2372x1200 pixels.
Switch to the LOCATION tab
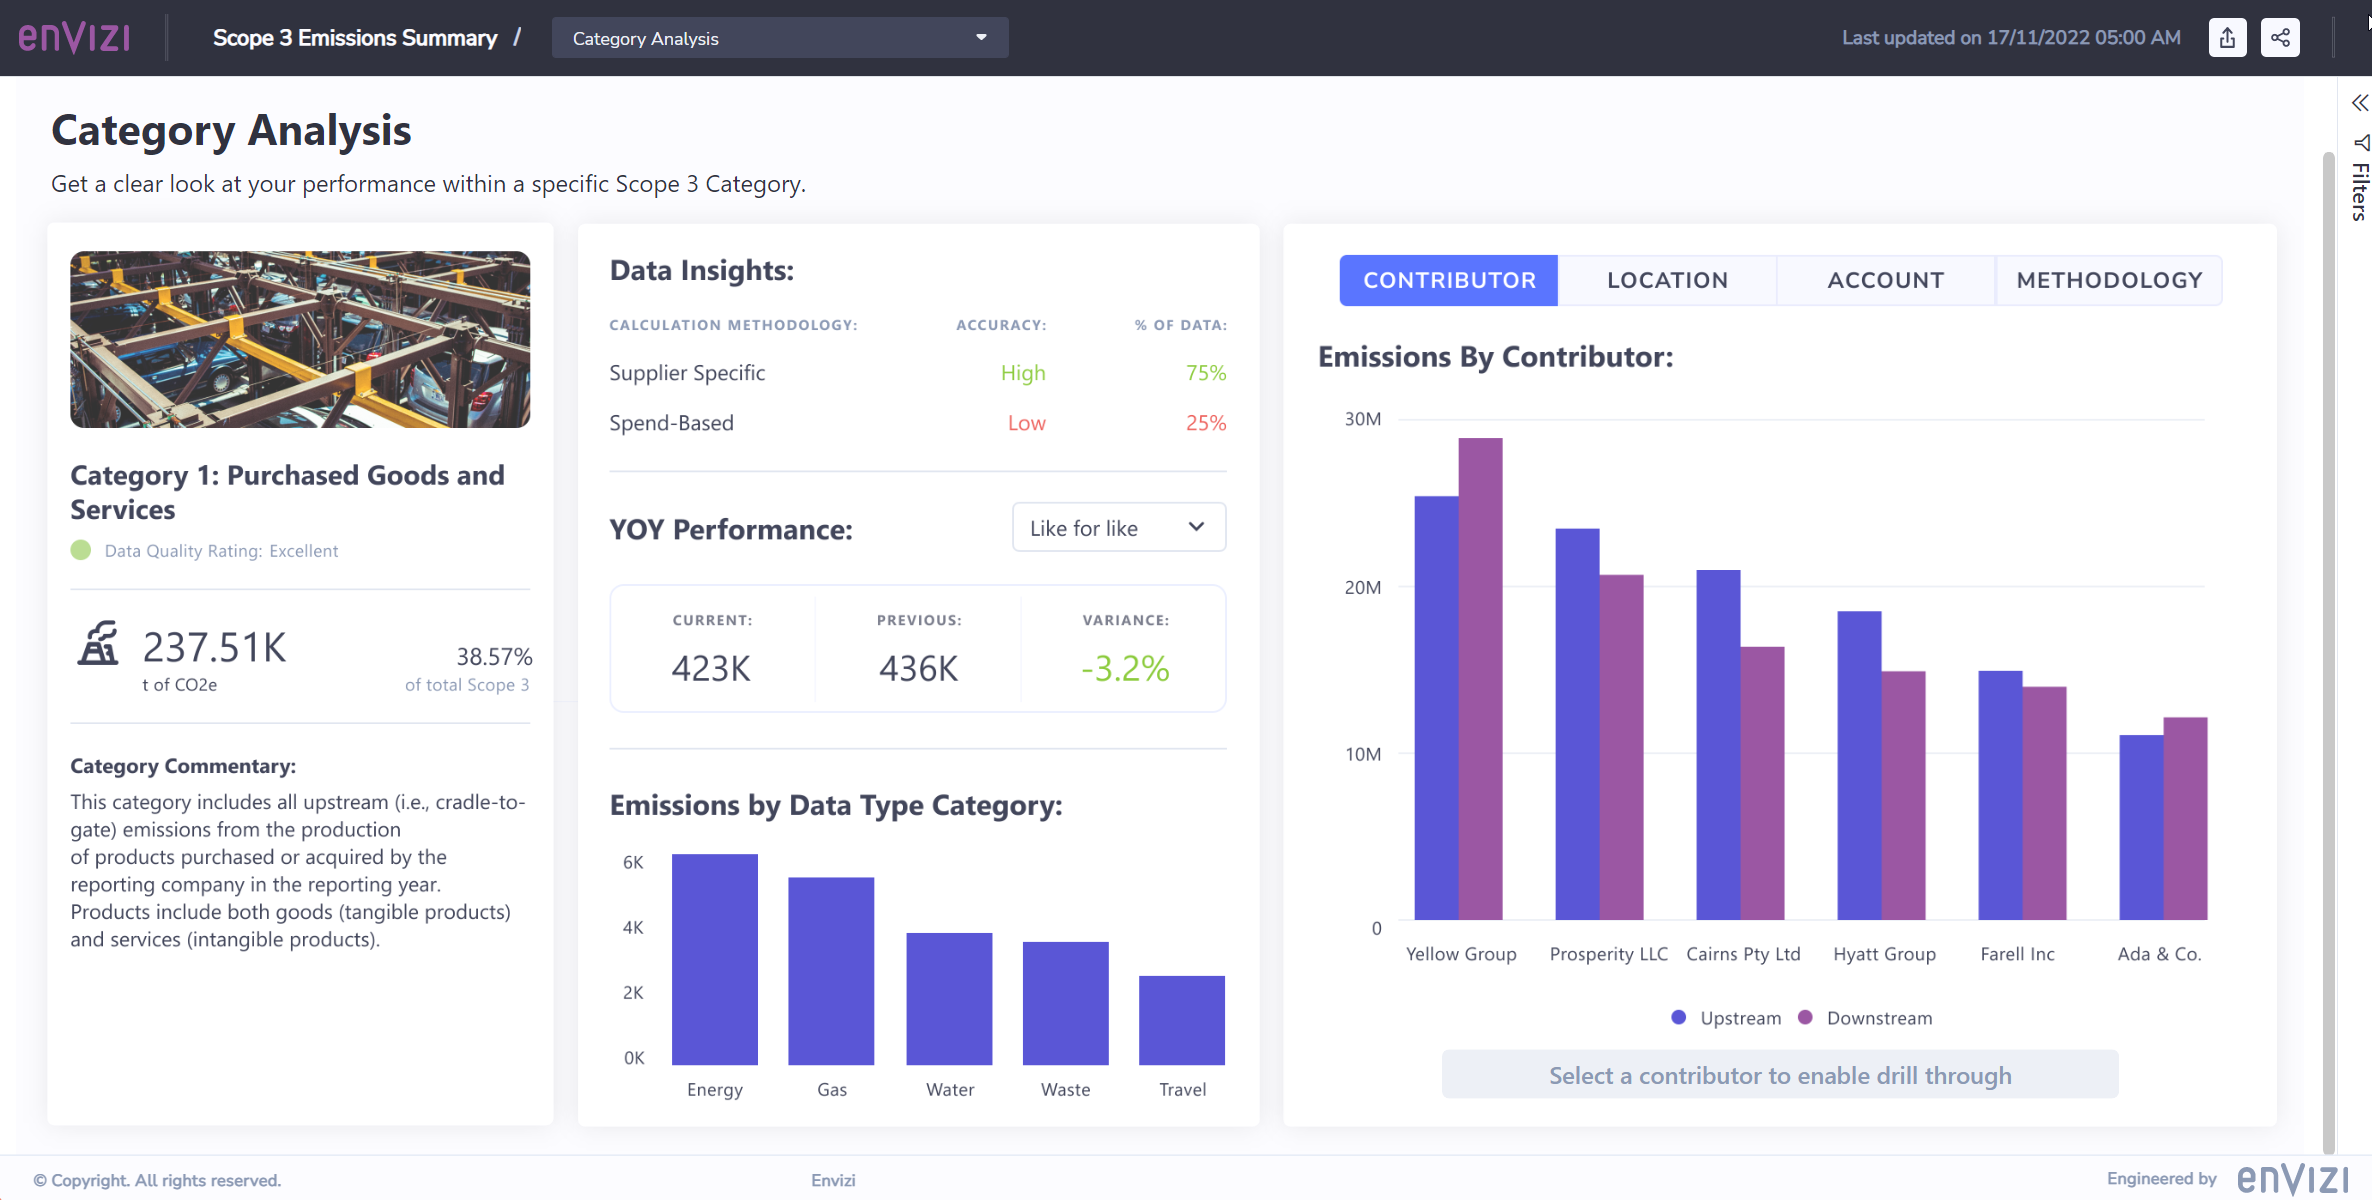click(1666, 280)
